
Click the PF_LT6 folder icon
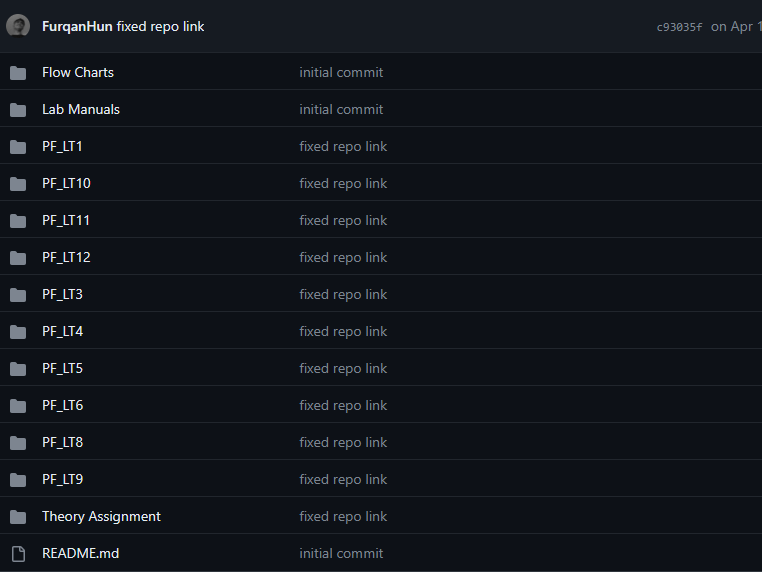[18, 406]
